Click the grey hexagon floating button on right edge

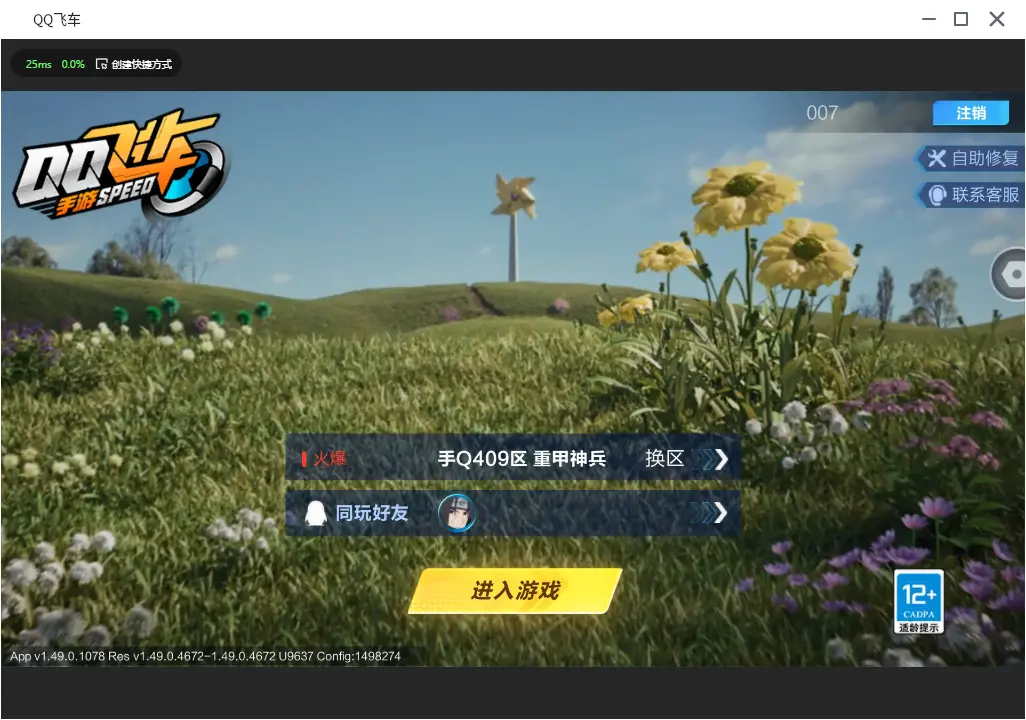[x=1010, y=274]
